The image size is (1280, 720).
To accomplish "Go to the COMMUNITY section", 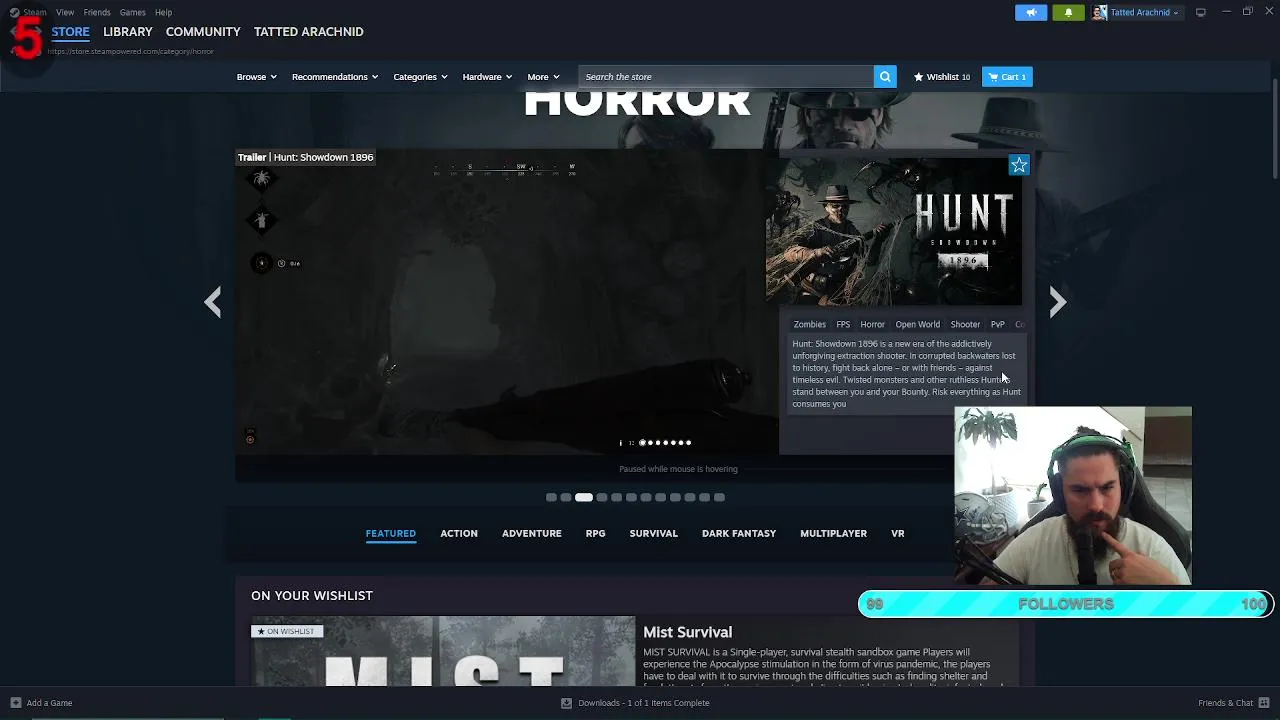I will point(203,32).
